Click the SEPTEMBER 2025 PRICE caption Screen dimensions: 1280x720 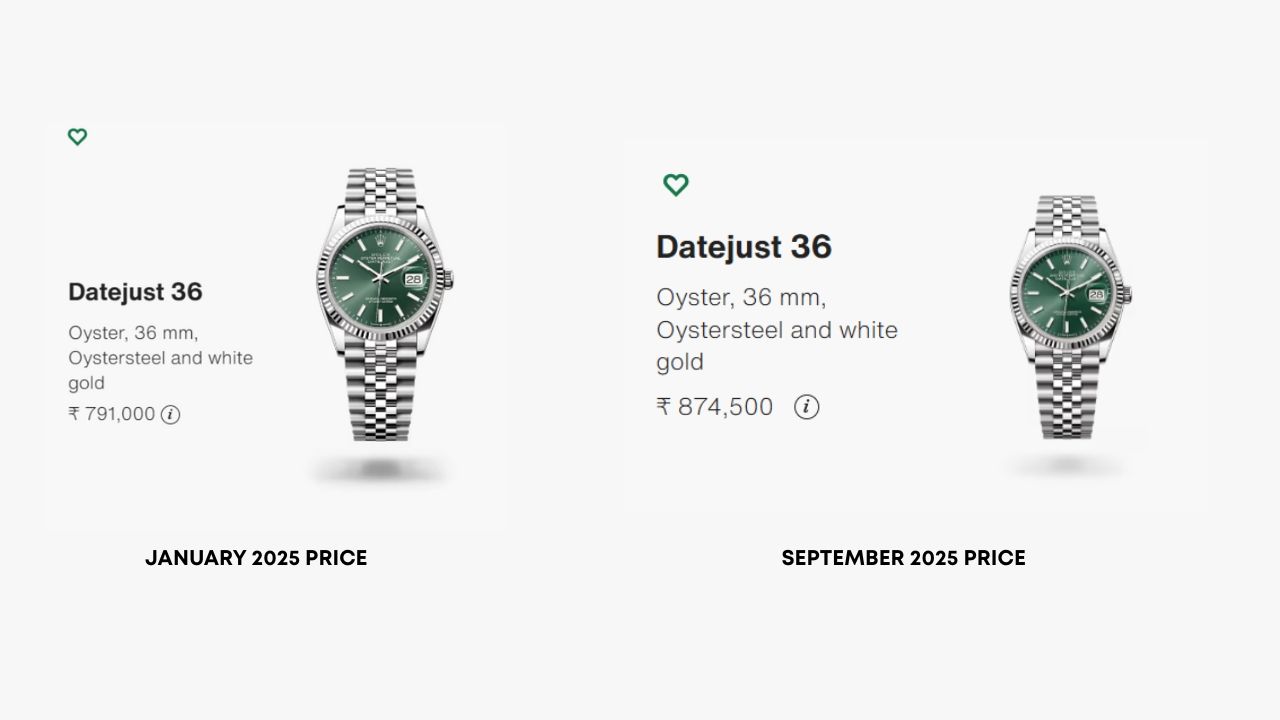click(x=903, y=558)
